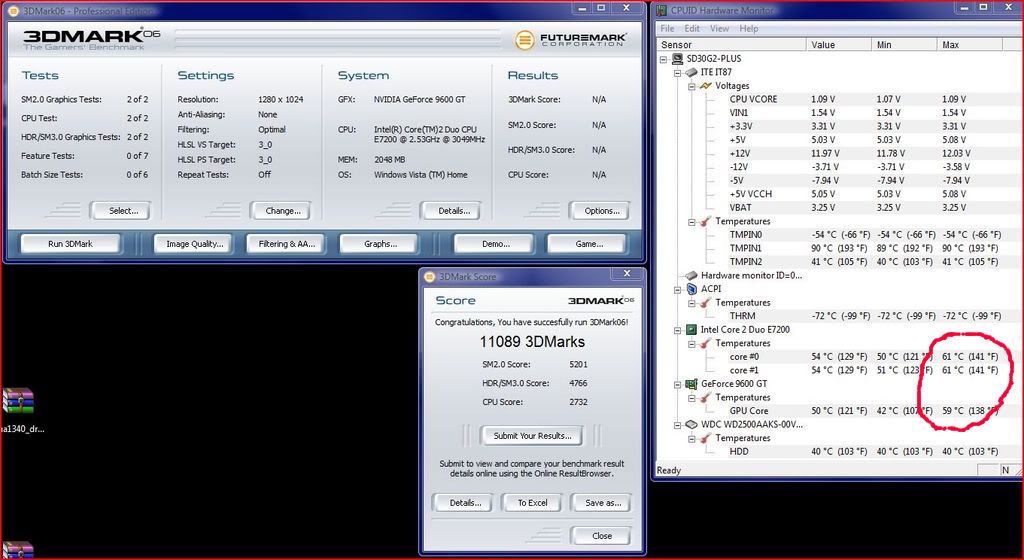Collapse GPU Temperatures node under GeForce
Image resolution: width=1024 pixels, height=560 pixels.
(692, 397)
